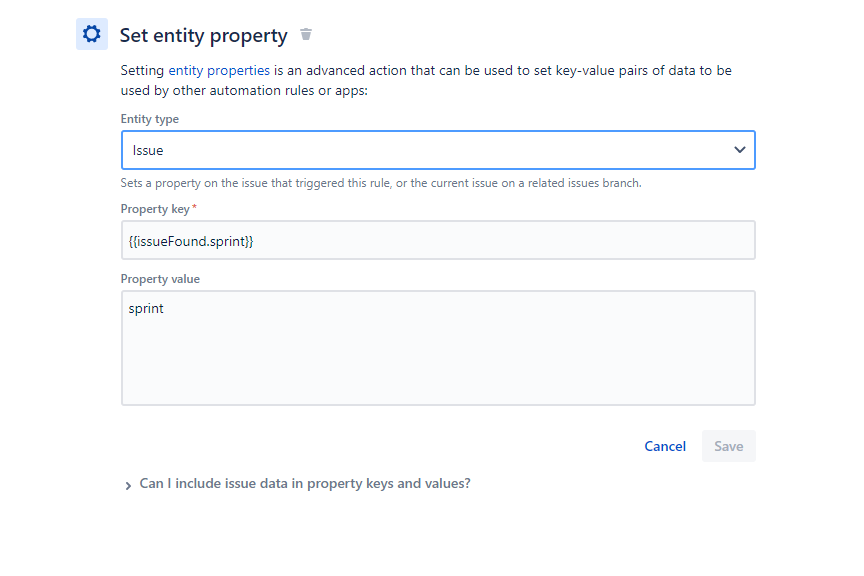Viewport: 864px width, 576px height.
Task: Click the empty area of Property value textarea
Action: coord(438,364)
